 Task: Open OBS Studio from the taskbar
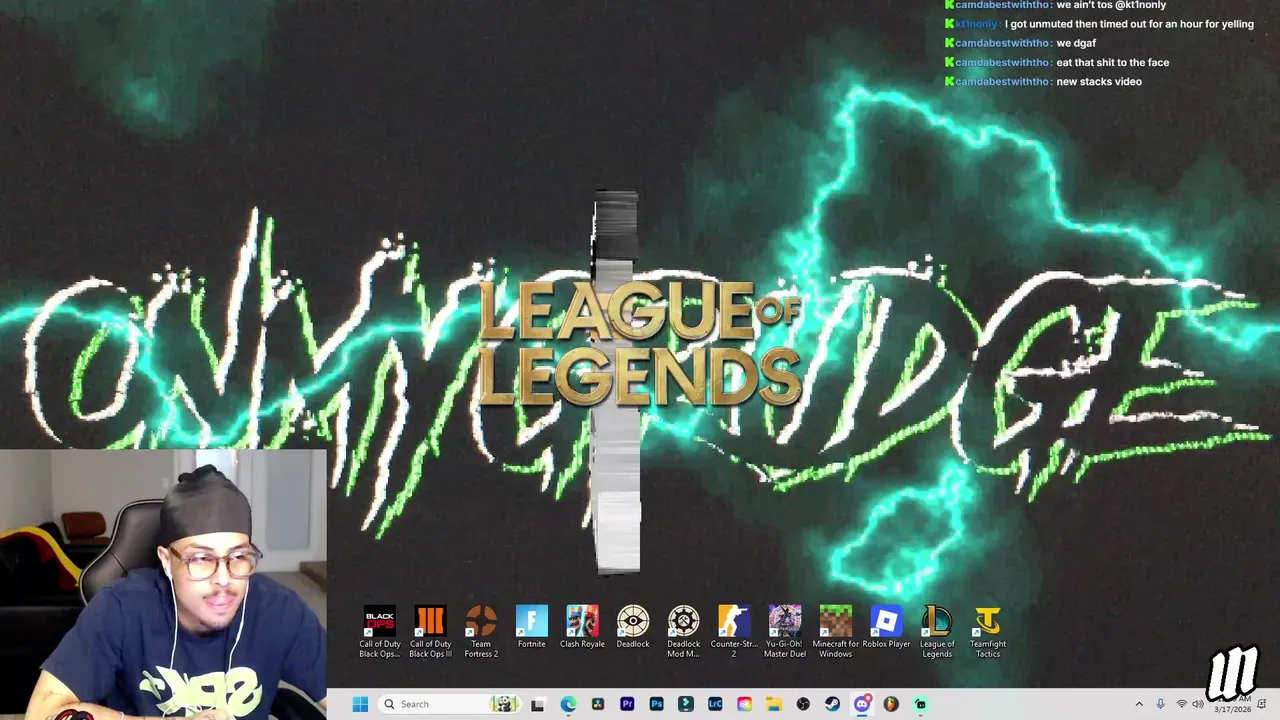803,704
